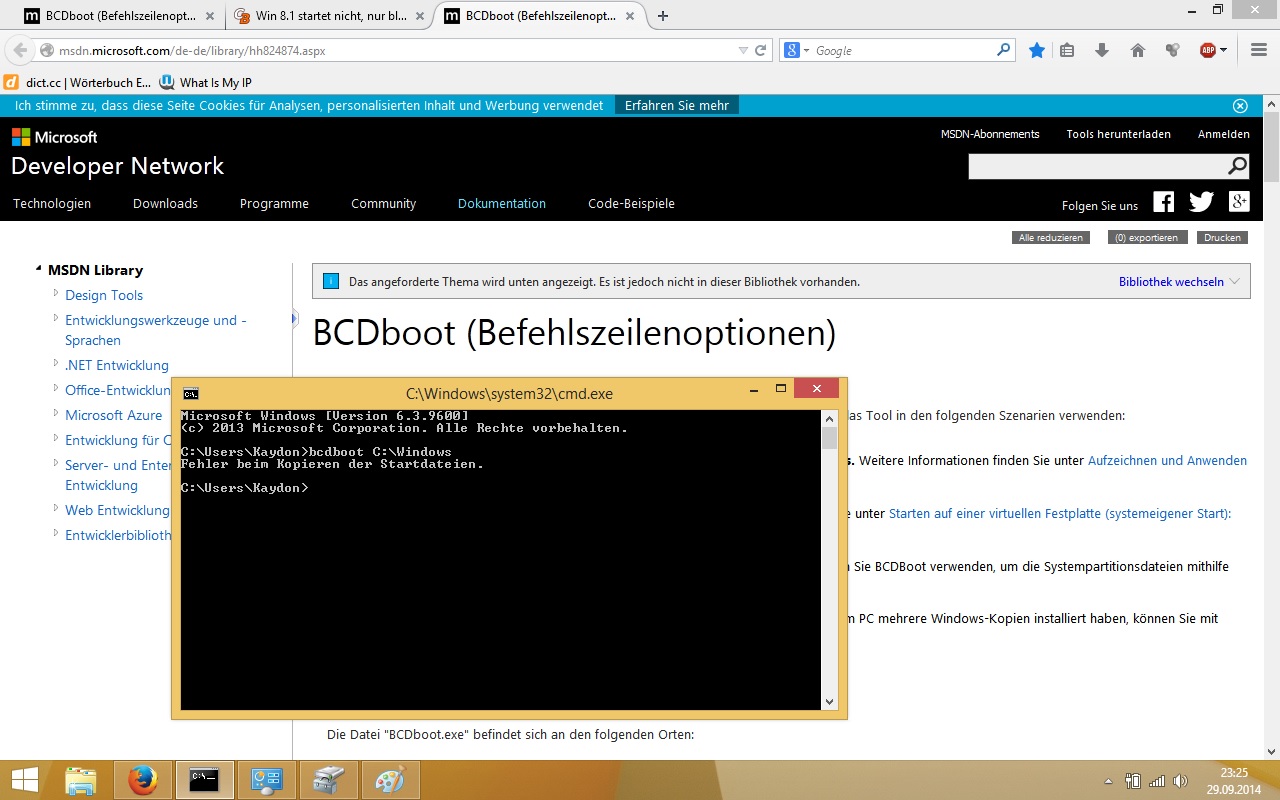The width and height of the screenshot is (1280, 800).
Task: Switch to Firefox in the taskbar
Action: tap(143, 780)
